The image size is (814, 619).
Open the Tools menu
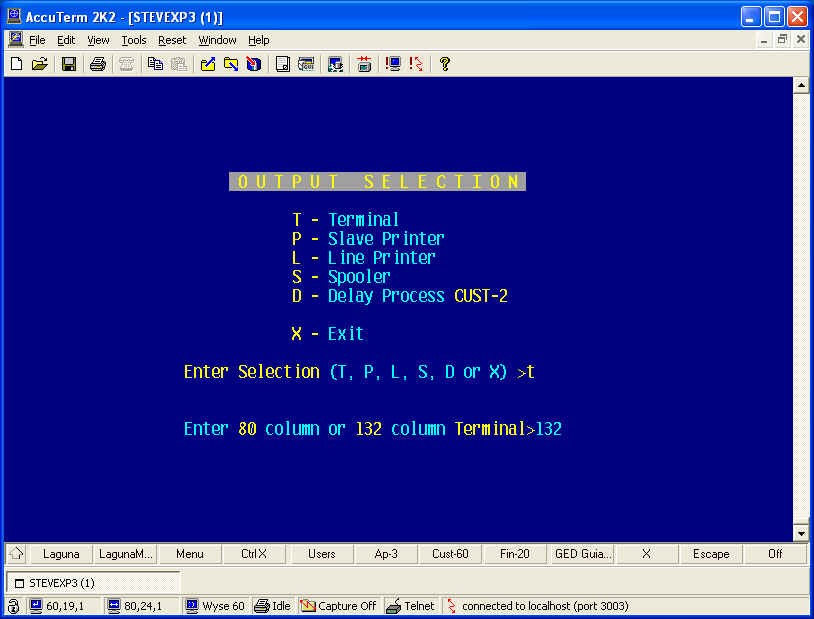pyautogui.click(x=134, y=40)
